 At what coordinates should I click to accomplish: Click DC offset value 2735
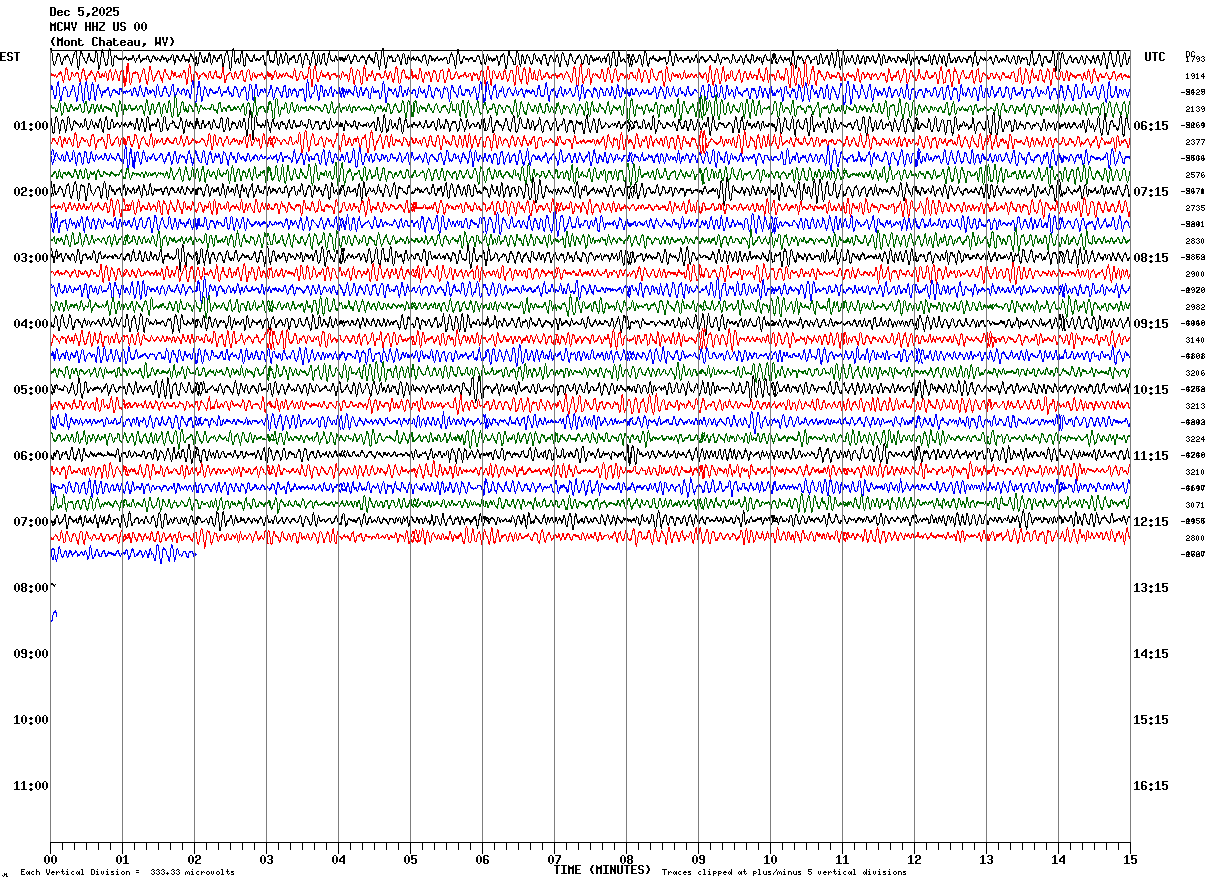click(1195, 208)
